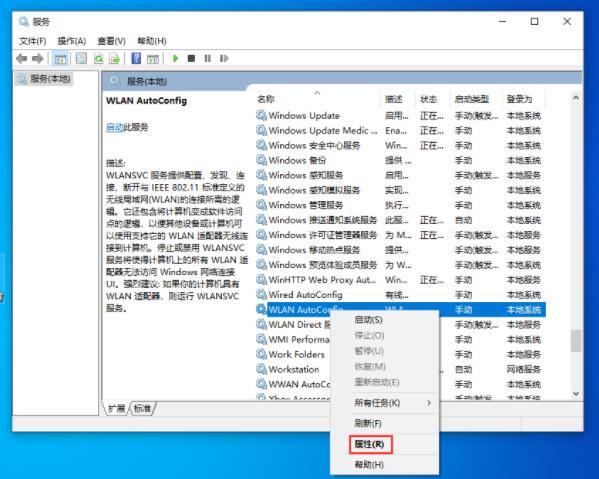This screenshot has width=599, height=479.
Task: Select Windows 预览体验成员服务 row
Action: point(400,265)
